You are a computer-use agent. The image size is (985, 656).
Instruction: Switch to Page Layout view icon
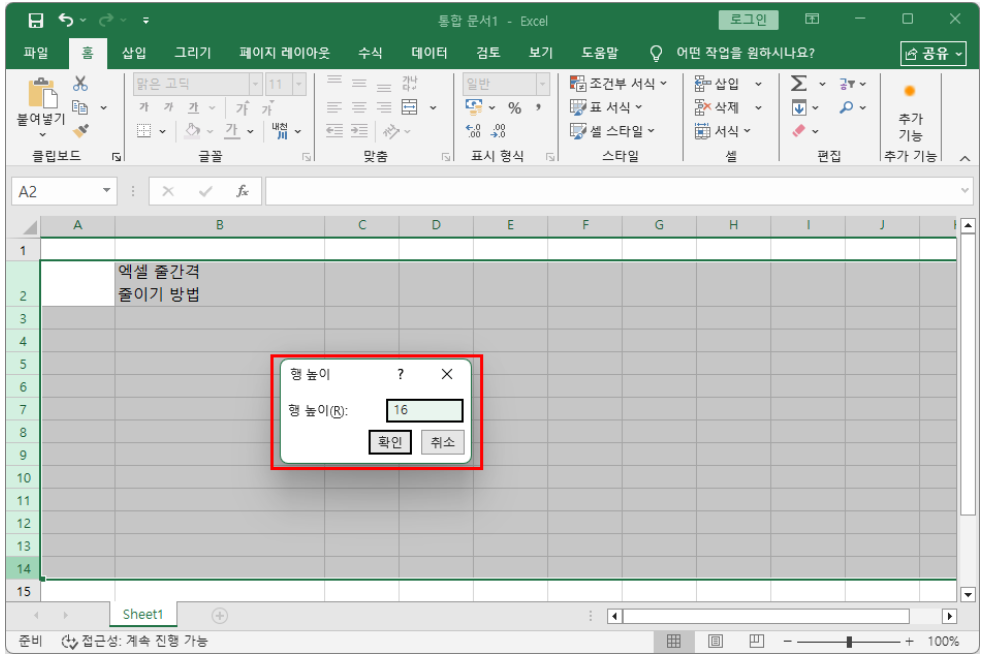point(716,641)
